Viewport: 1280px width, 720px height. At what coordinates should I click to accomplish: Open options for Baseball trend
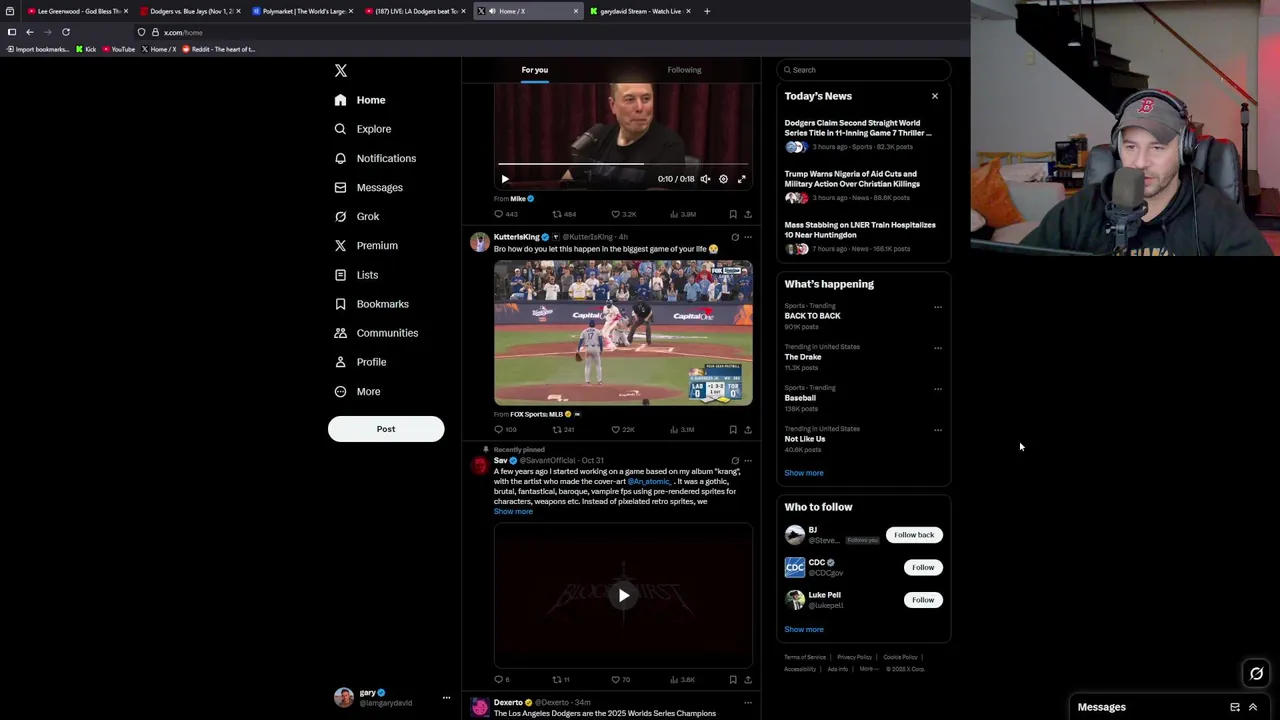(x=938, y=389)
